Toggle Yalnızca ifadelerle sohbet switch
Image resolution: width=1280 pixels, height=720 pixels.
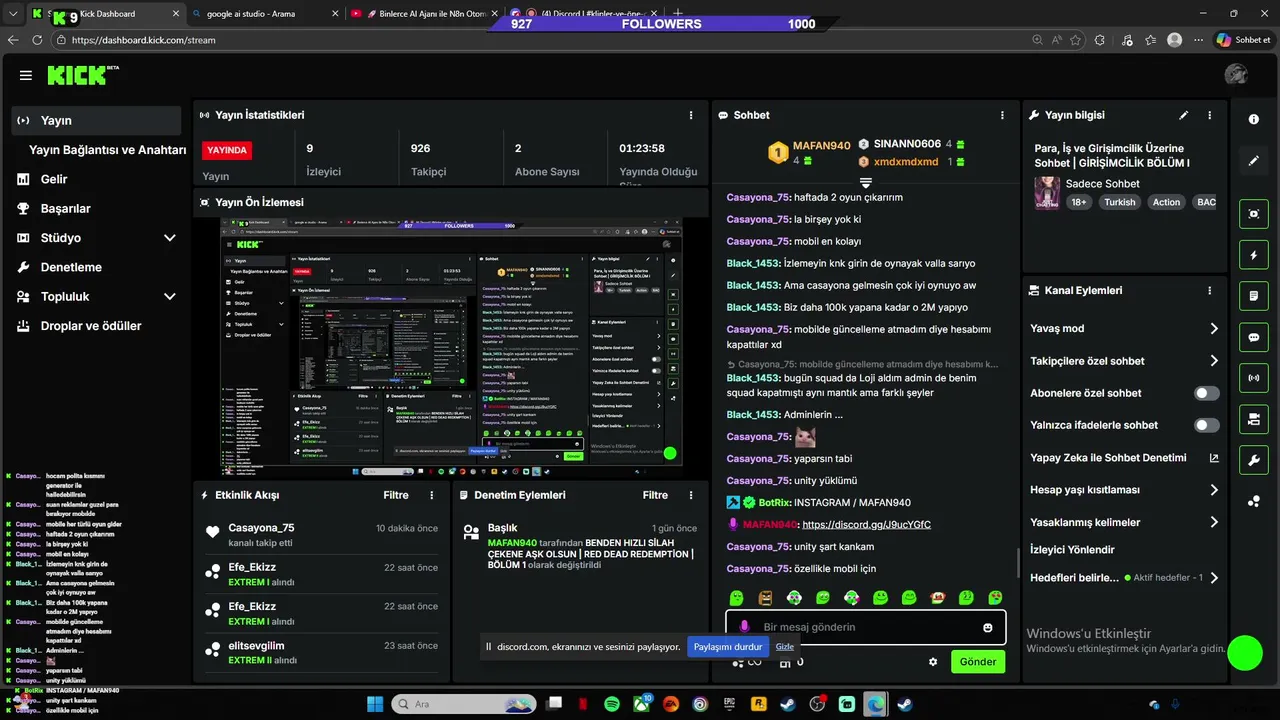1207,425
